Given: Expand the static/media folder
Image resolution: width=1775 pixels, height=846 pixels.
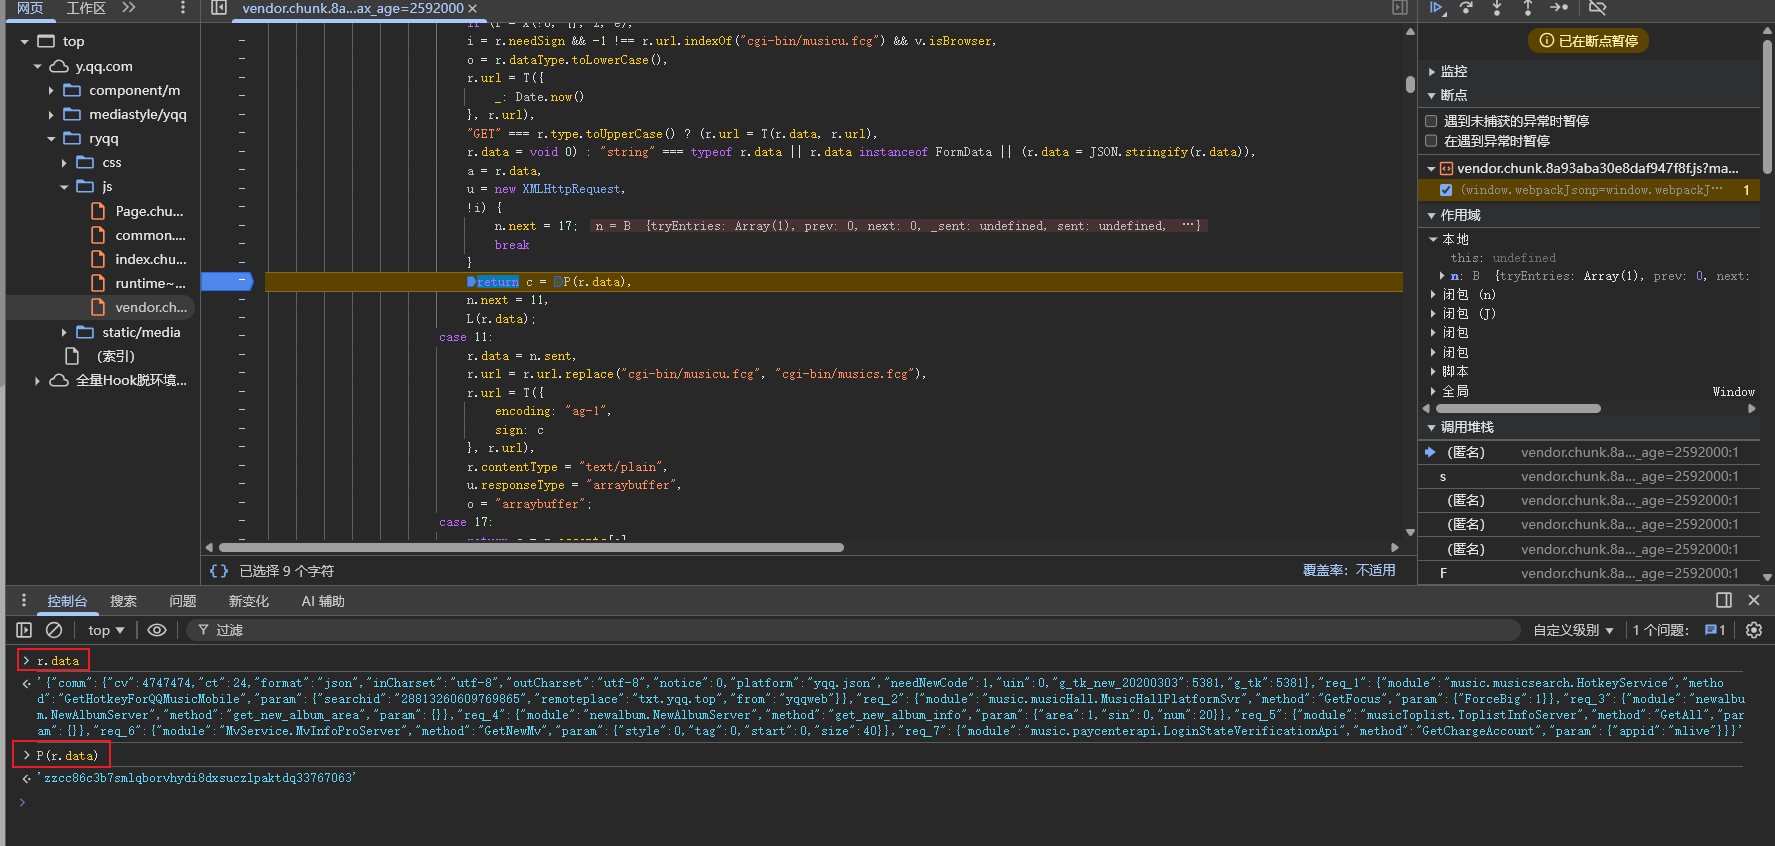Looking at the screenshot, I should coord(64,332).
